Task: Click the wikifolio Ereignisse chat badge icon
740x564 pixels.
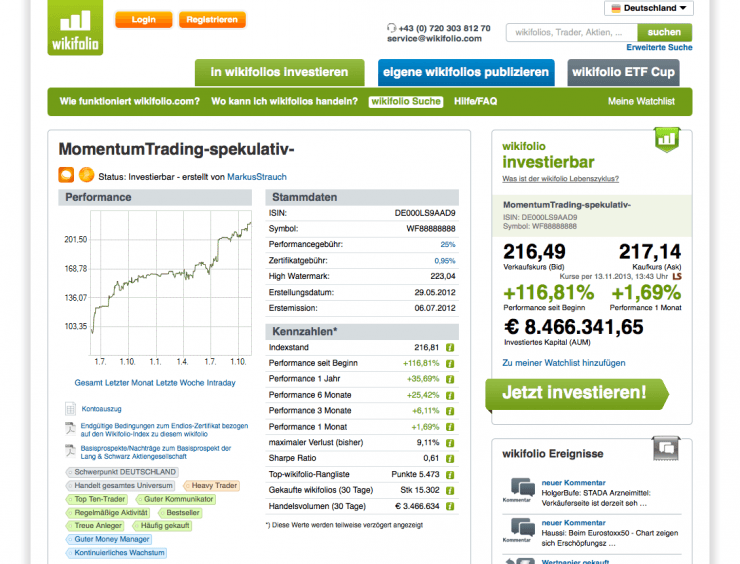Action: click(x=666, y=448)
